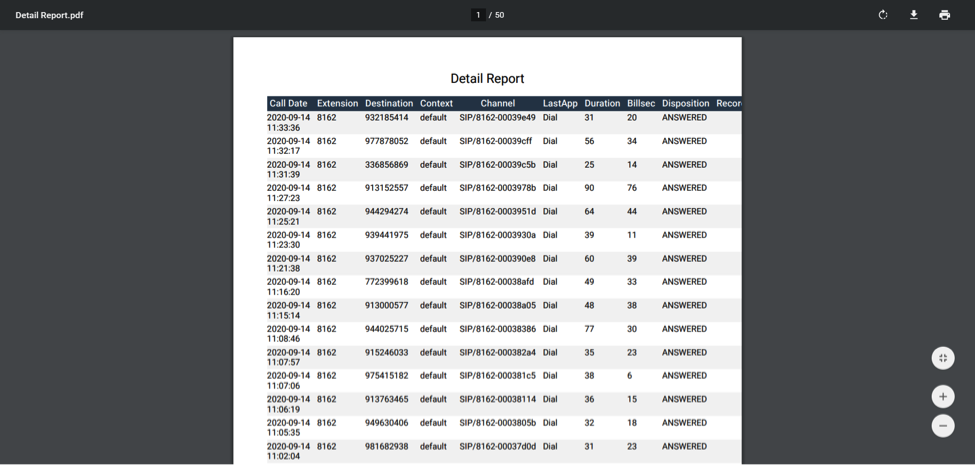
Task: Click channel SIP/8162-0003978b
Action: [x=497, y=188]
